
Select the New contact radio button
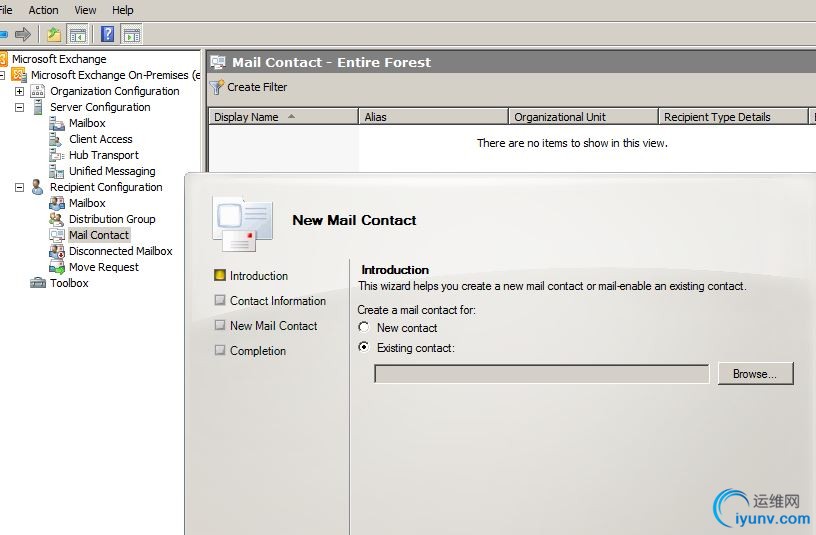tap(364, 327)
